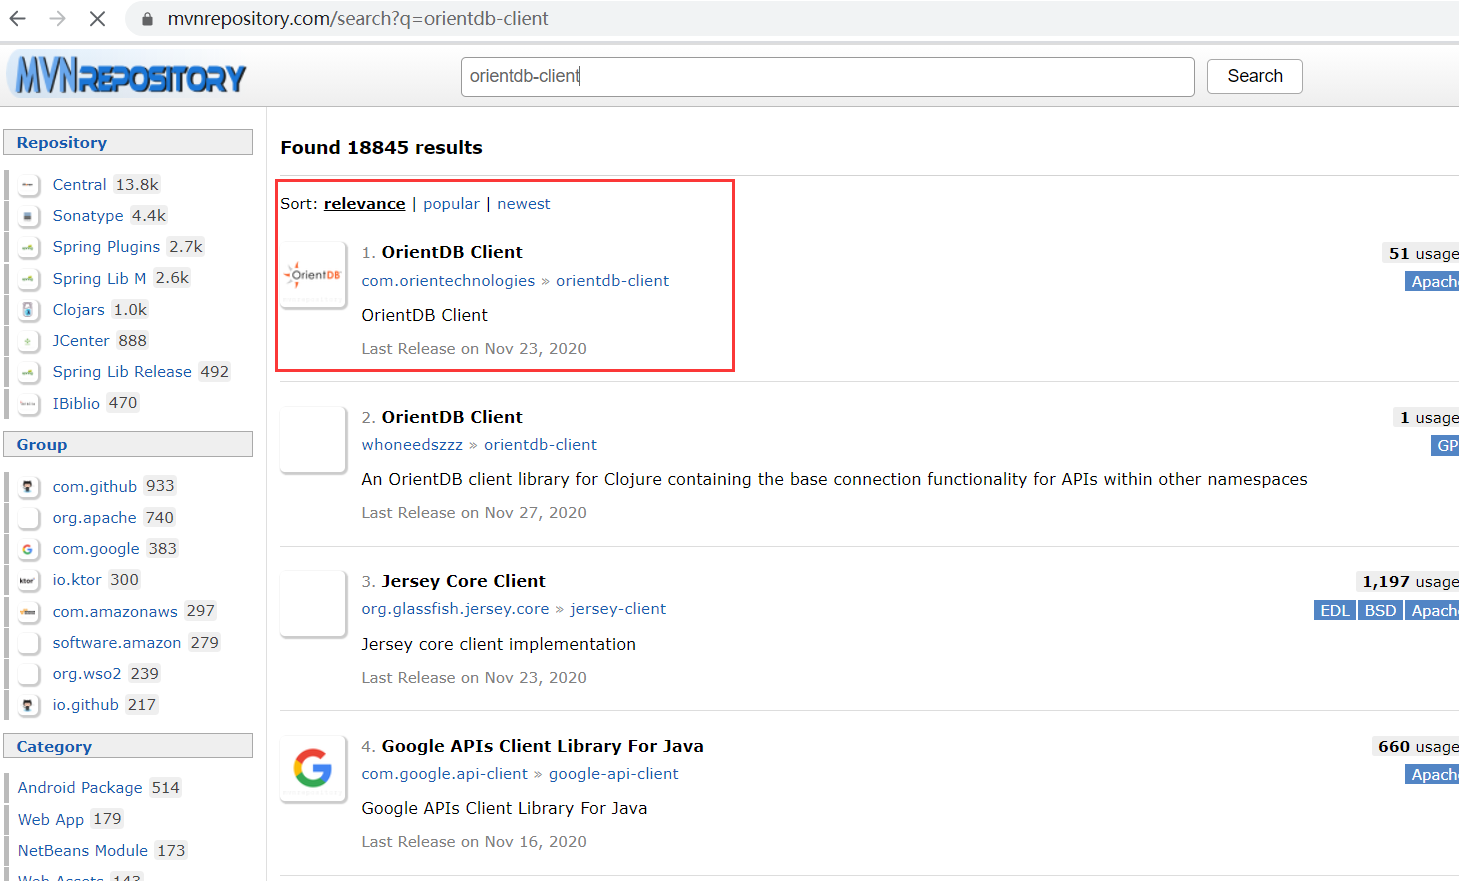
Task: Open google-api-client artifact link
Action: (x=613, y=774)
